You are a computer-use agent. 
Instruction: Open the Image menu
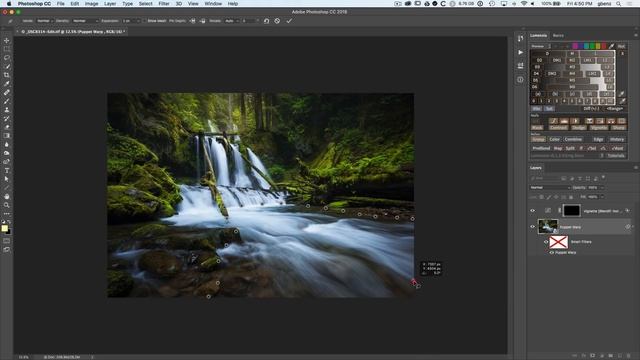tap(91, 3)
